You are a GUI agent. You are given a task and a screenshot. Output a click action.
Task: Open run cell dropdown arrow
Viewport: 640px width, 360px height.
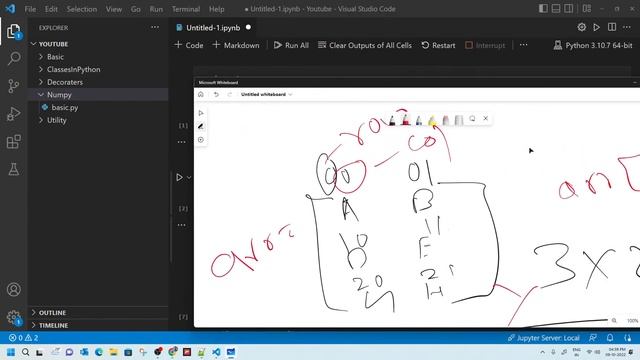tap(189, 177)
